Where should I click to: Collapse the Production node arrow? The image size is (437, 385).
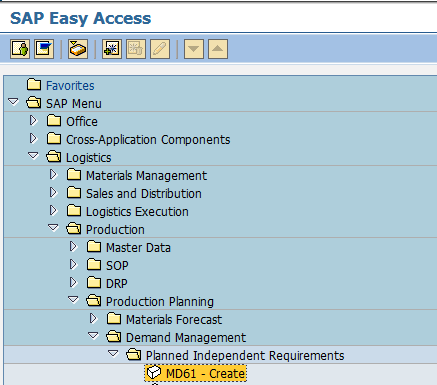point(53,227)
